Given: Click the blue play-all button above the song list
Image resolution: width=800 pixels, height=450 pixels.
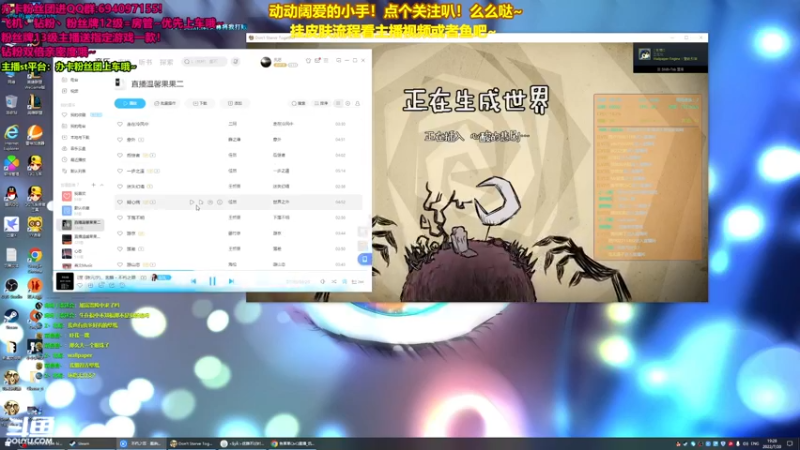Looking at the screenshot, I should tap(130, 104).
